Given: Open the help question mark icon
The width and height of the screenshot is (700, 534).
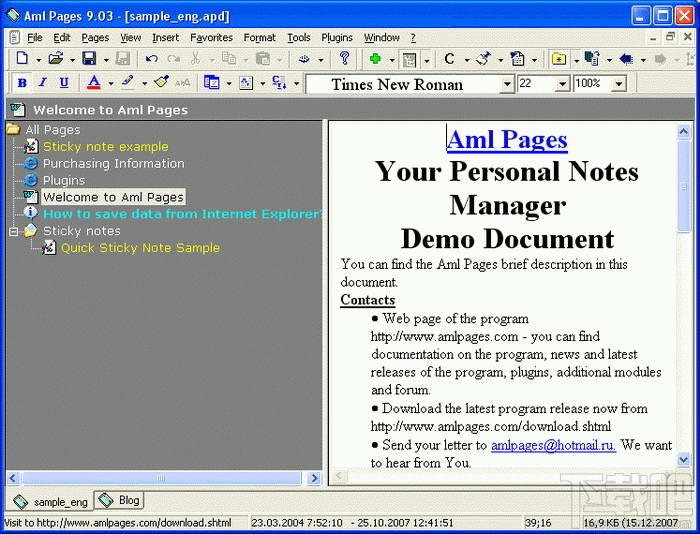Looking at the screenshot, I should (x=344, y=58).
